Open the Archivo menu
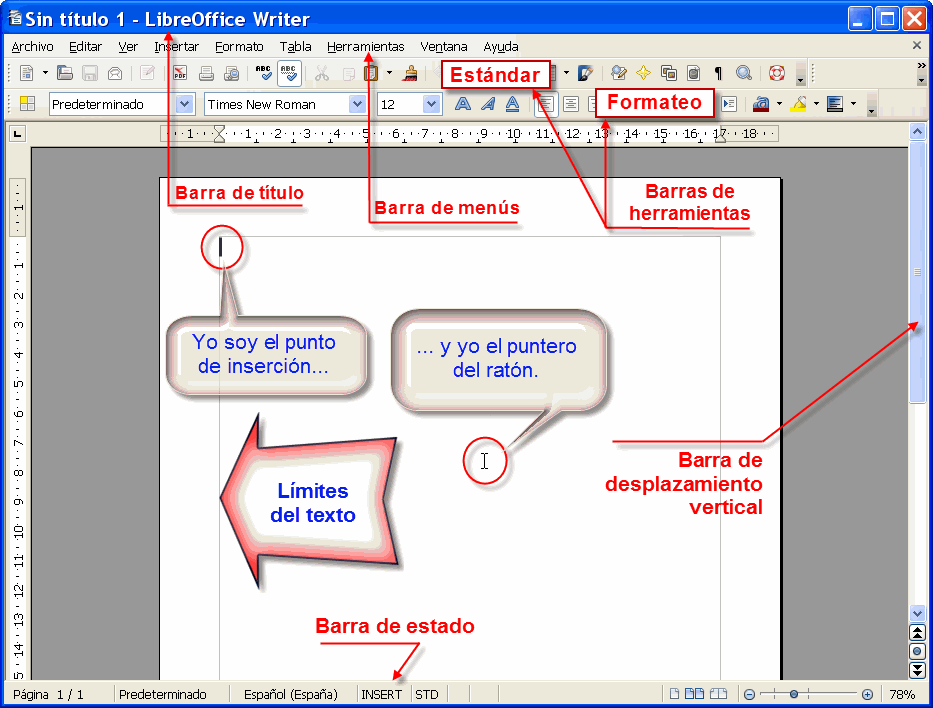Viewport: 933px width, 708px height. (32, 46)
